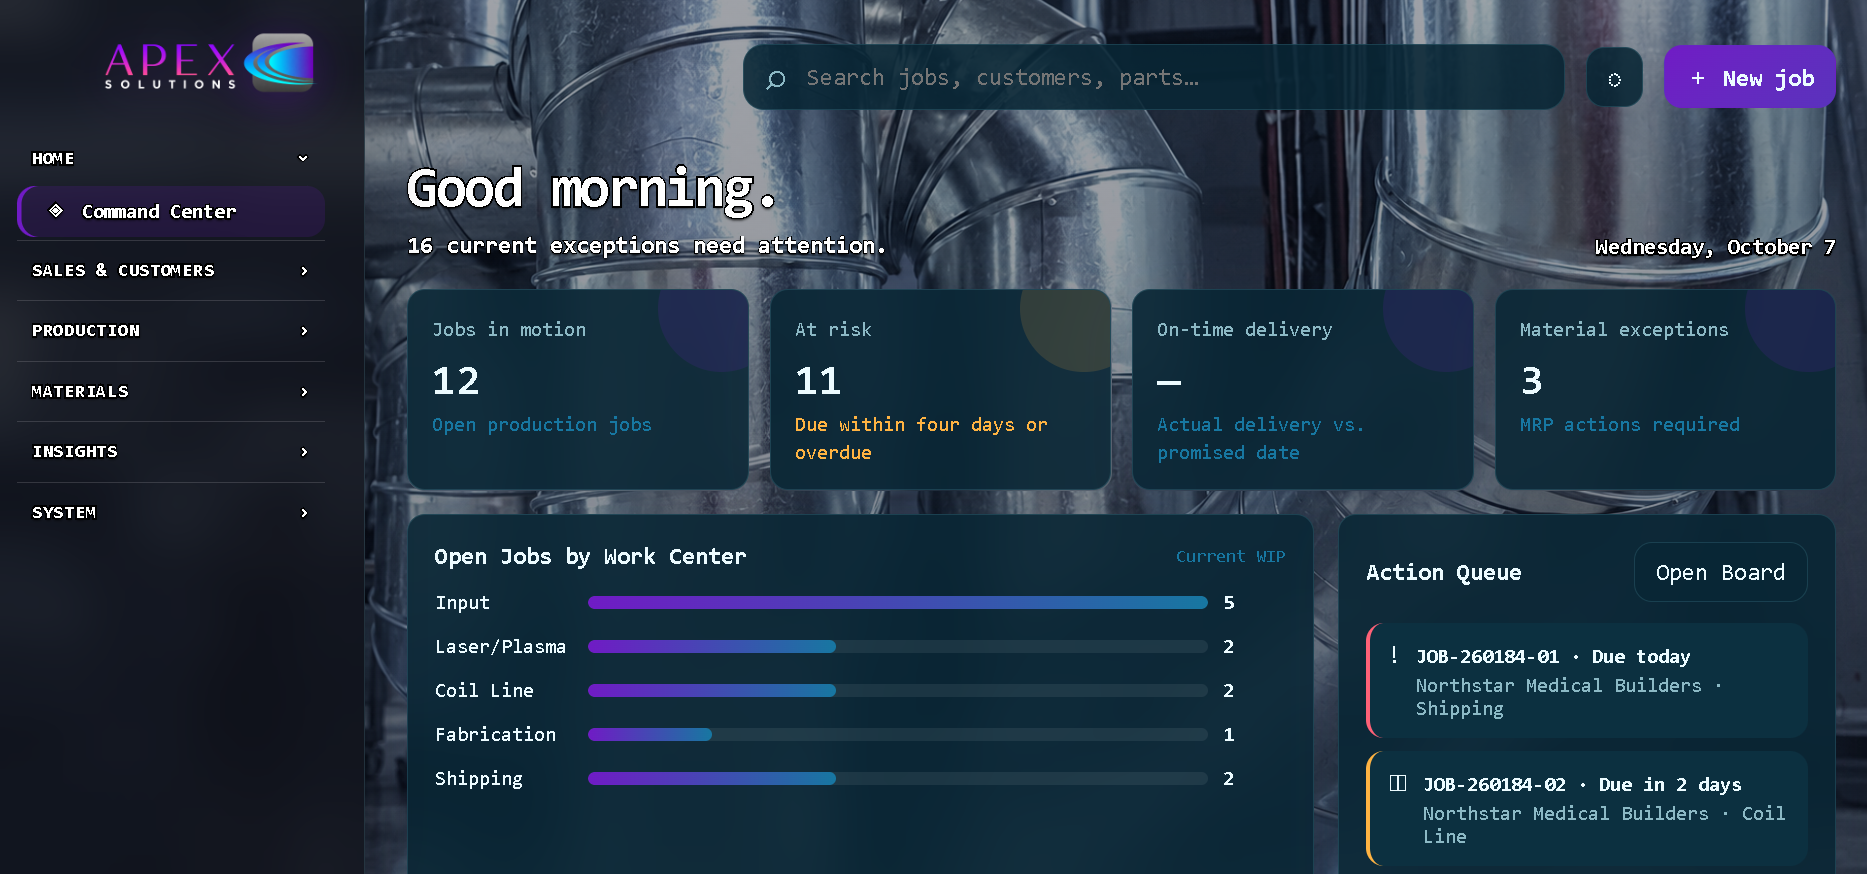This screenshot has width=1867, height=874.
Task: Click the 'Good morning.' heading
Action: pos(591,189)
